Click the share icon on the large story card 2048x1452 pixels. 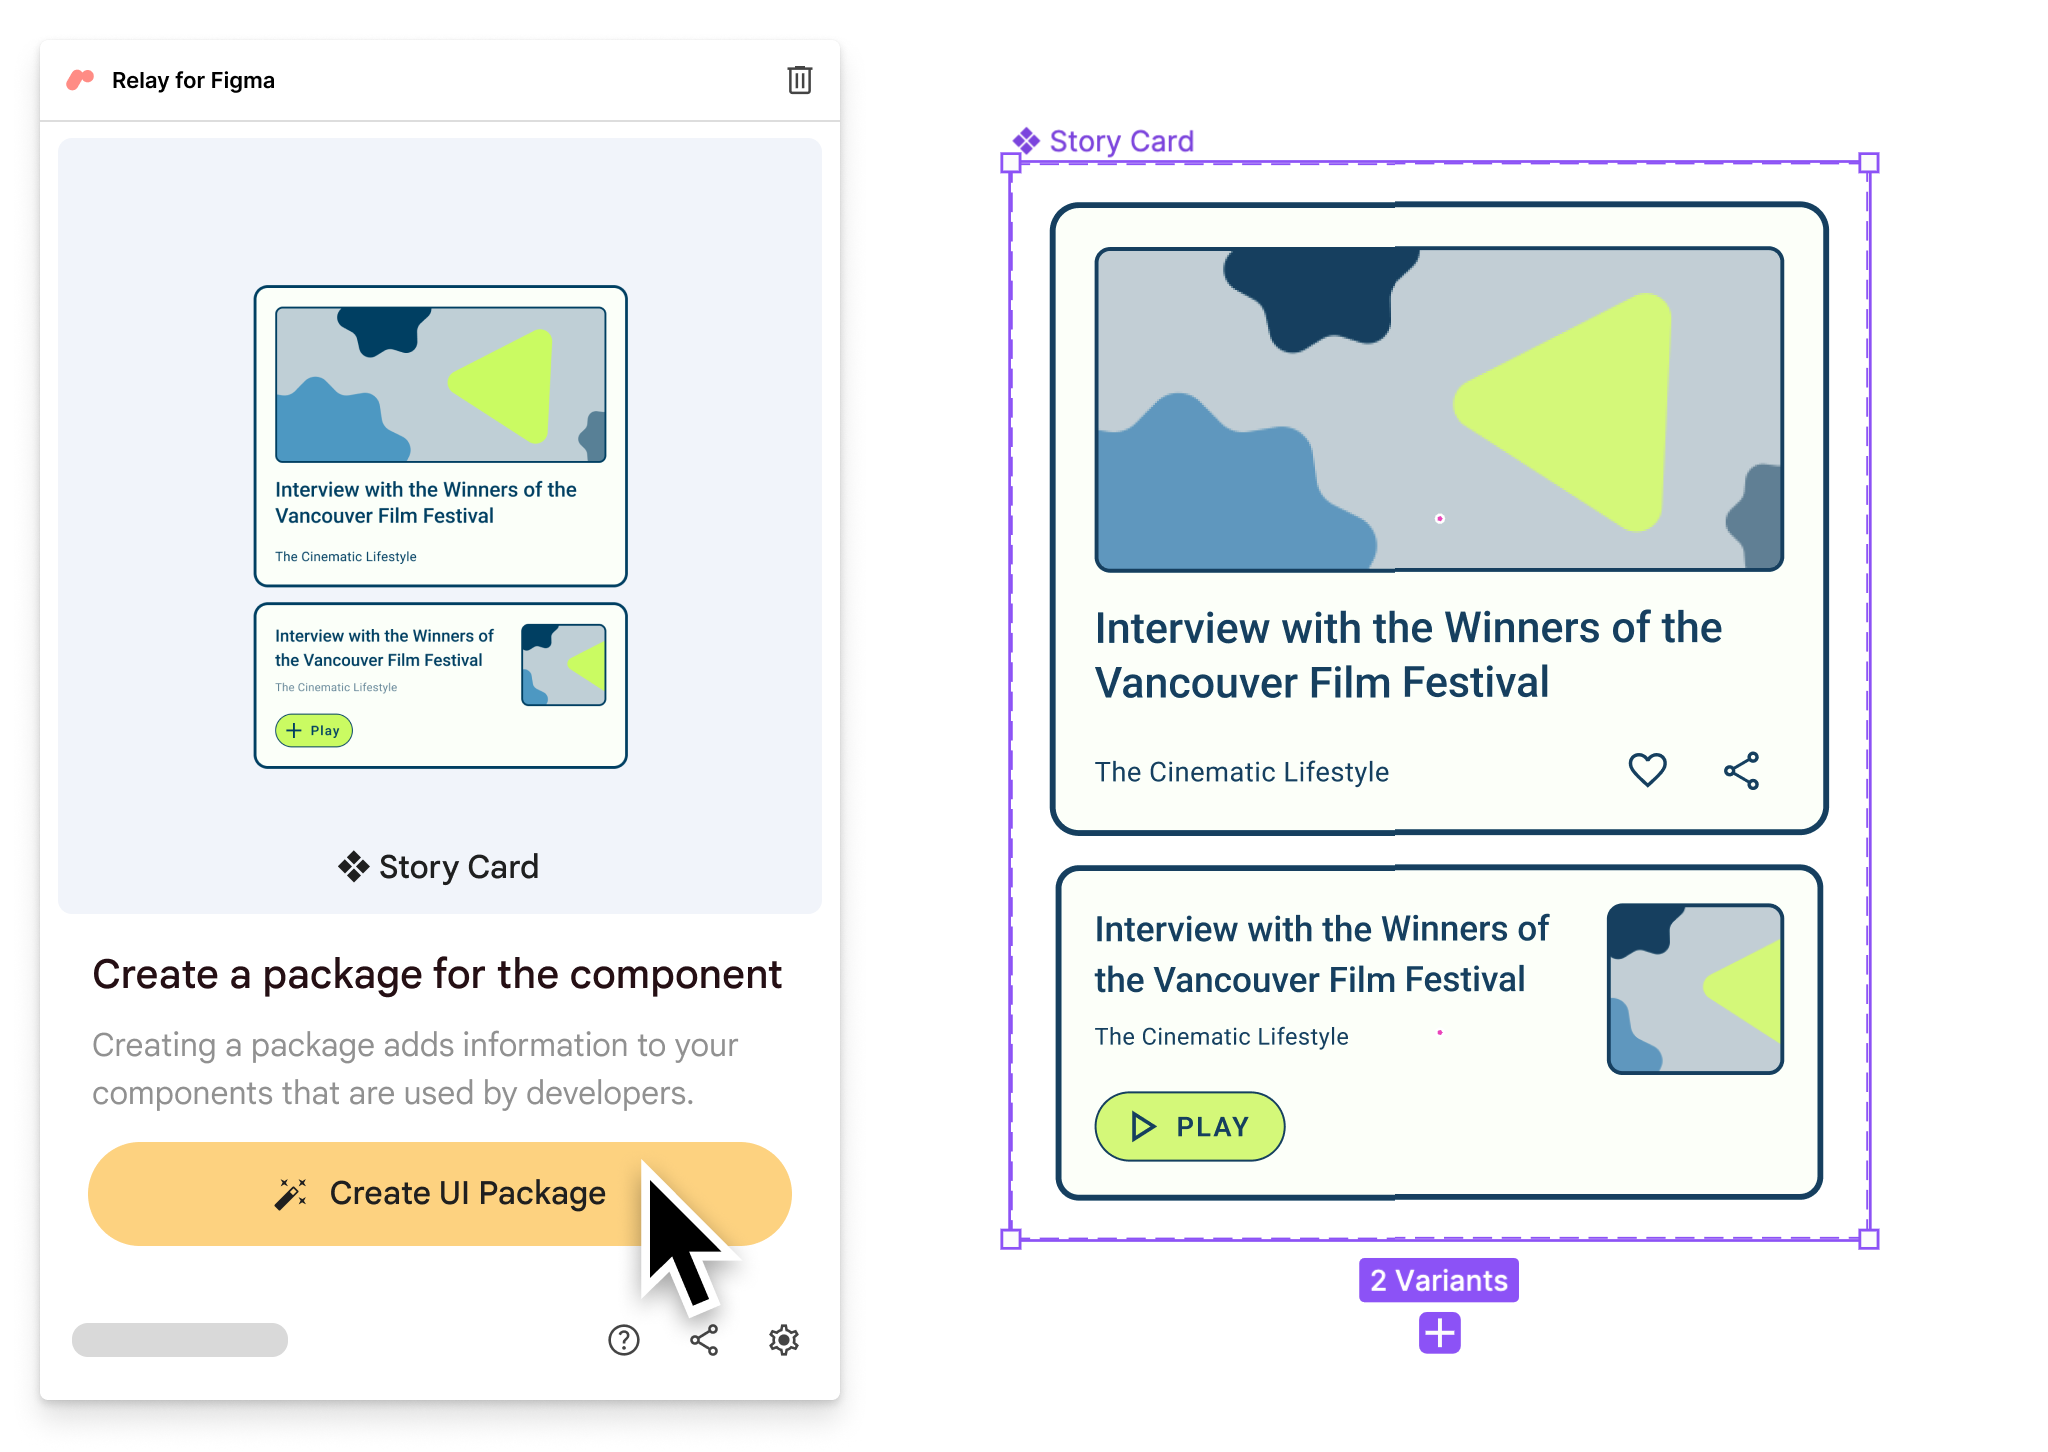[x=1743, y=768]
